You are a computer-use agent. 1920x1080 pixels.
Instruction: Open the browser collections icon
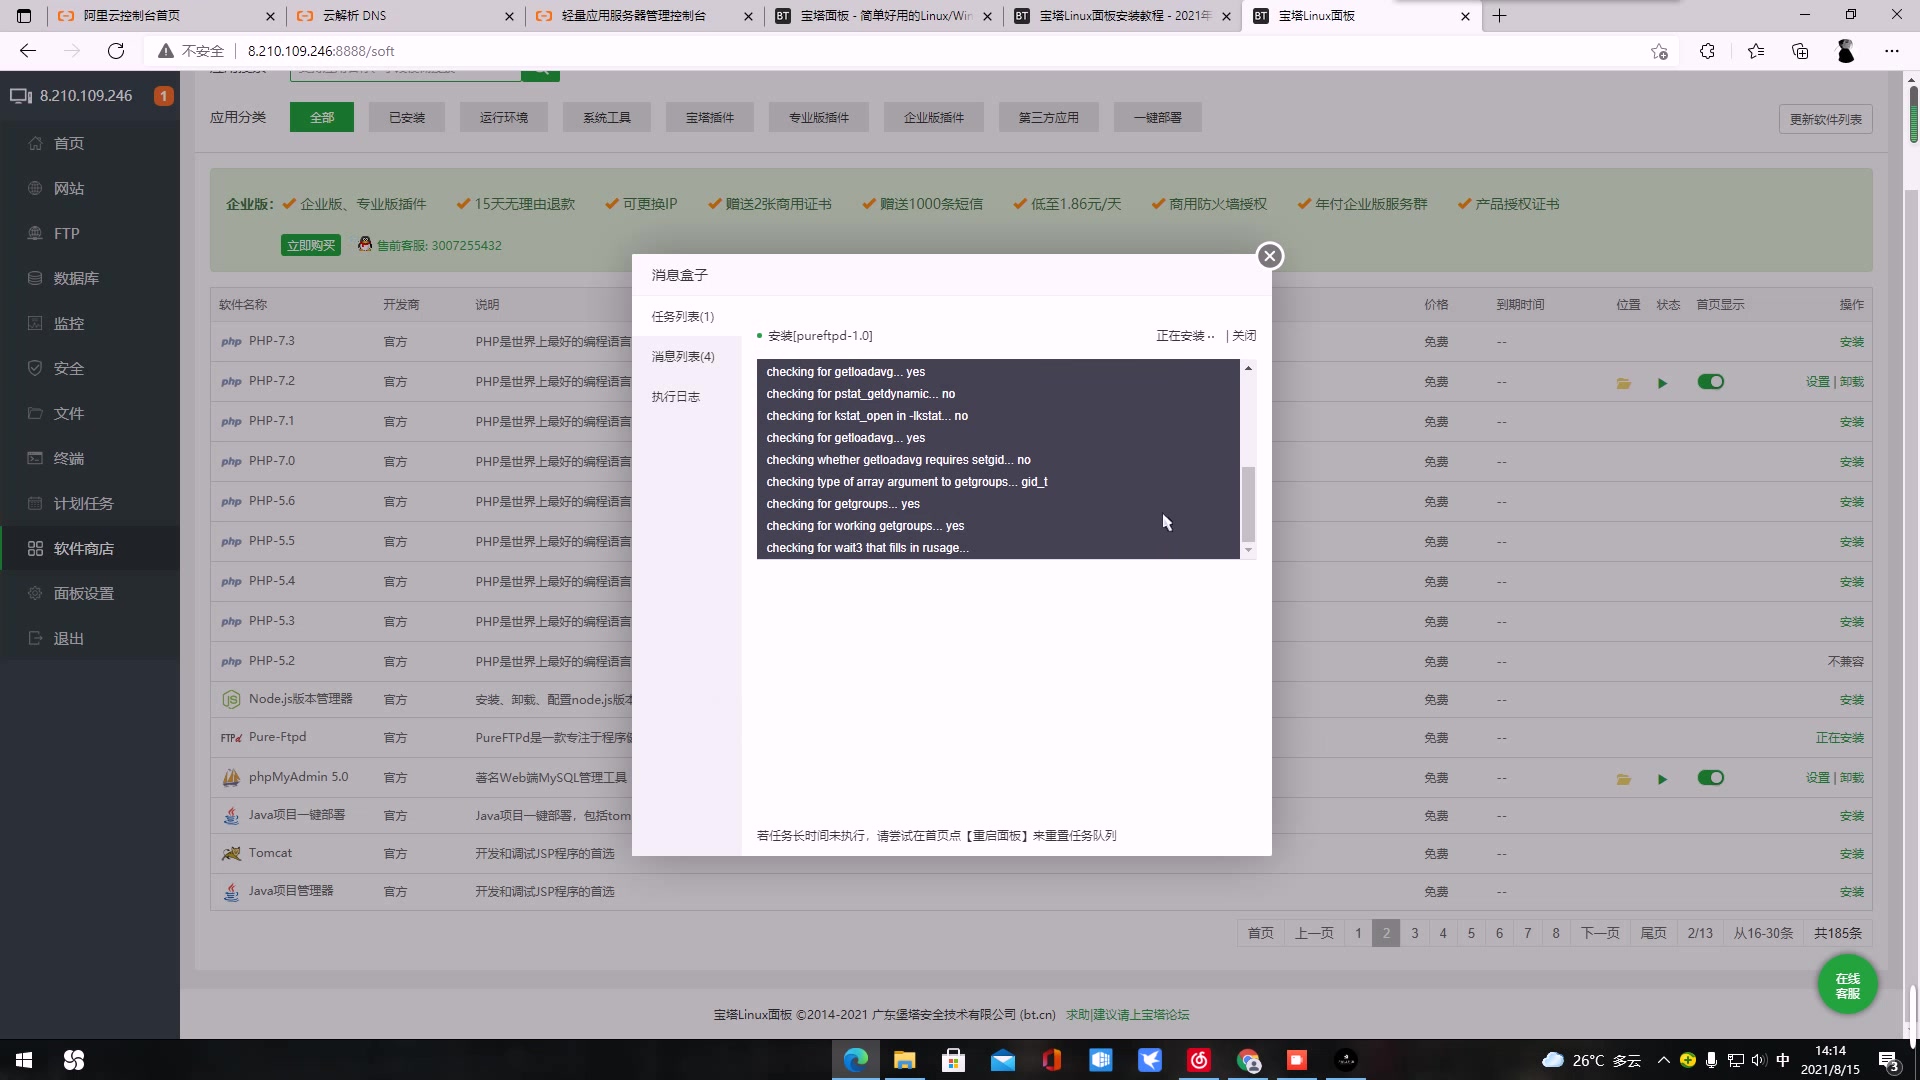[1800, 51]
